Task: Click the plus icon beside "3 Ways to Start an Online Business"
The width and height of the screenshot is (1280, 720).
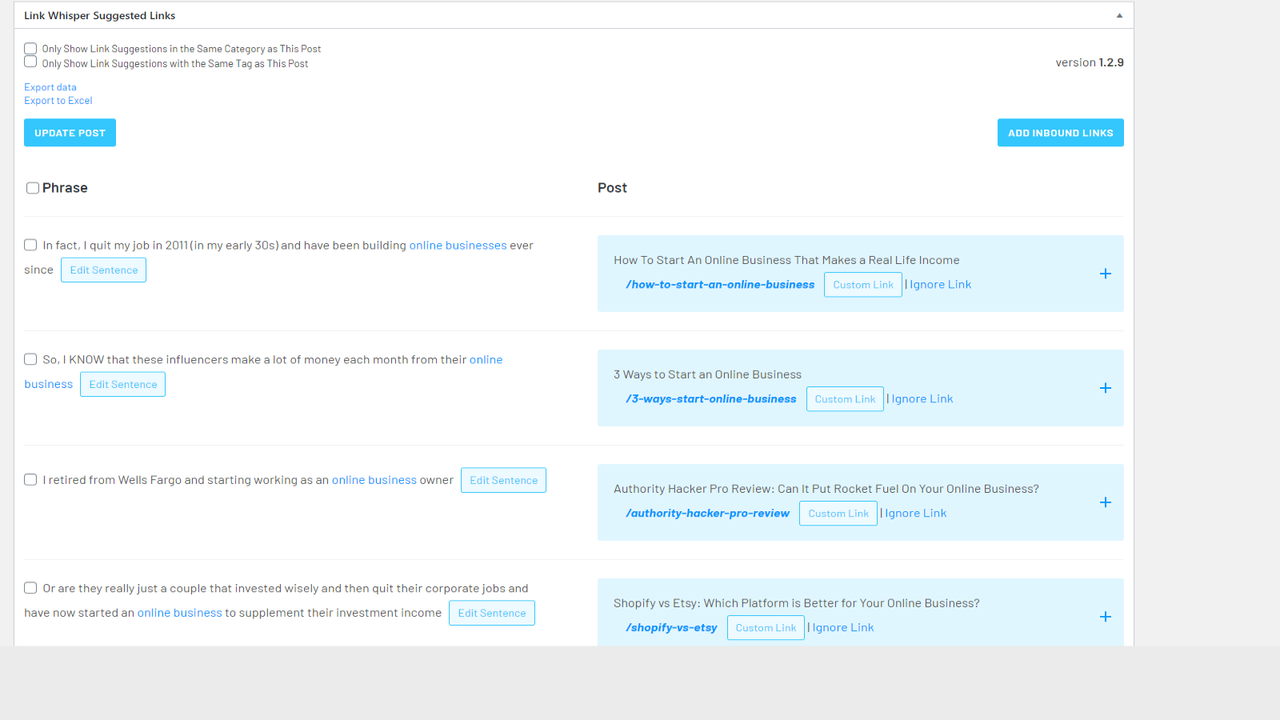Action: tap(1105, 388)
